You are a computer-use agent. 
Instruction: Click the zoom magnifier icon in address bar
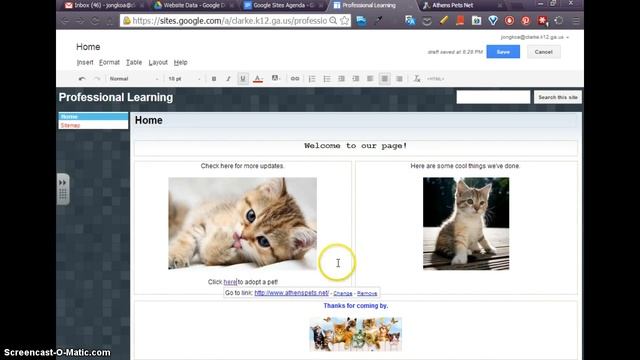click(x=333, y=20)
